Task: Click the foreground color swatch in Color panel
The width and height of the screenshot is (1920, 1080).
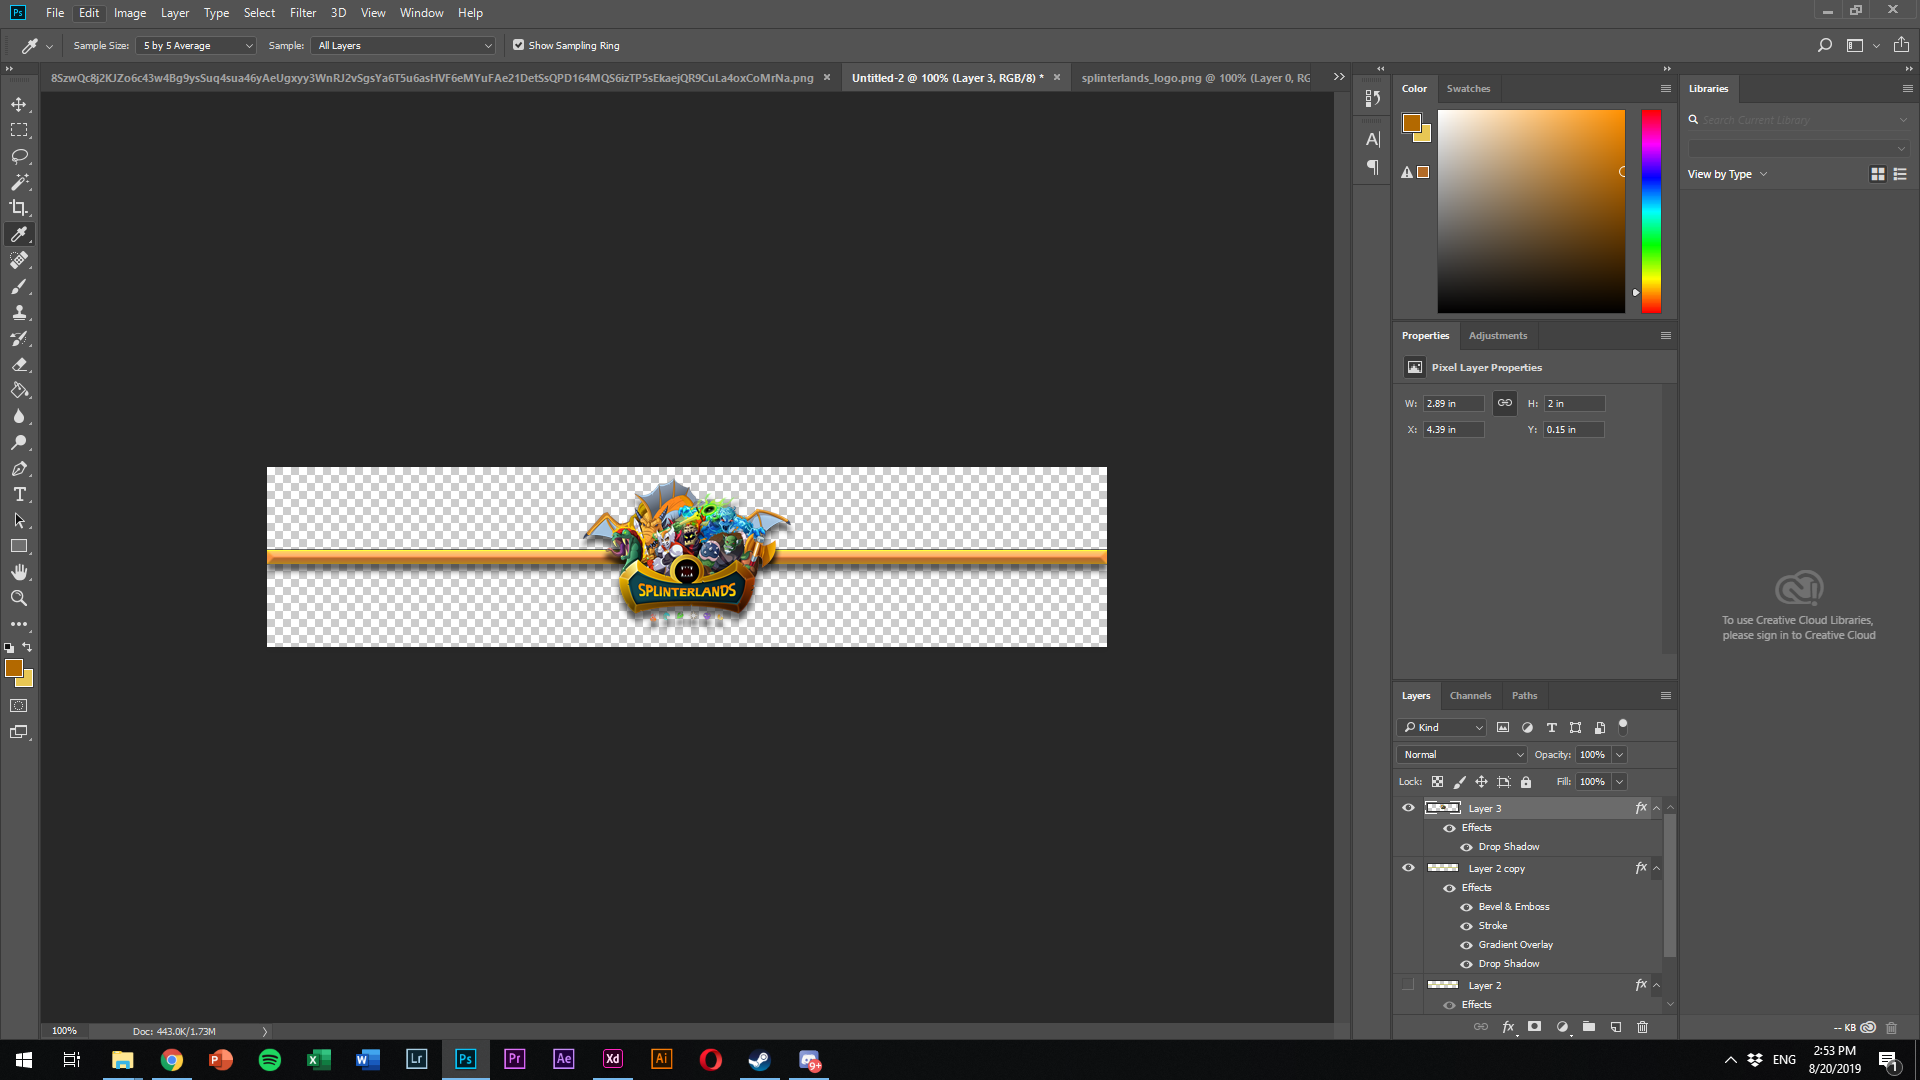Action: 1411,123
